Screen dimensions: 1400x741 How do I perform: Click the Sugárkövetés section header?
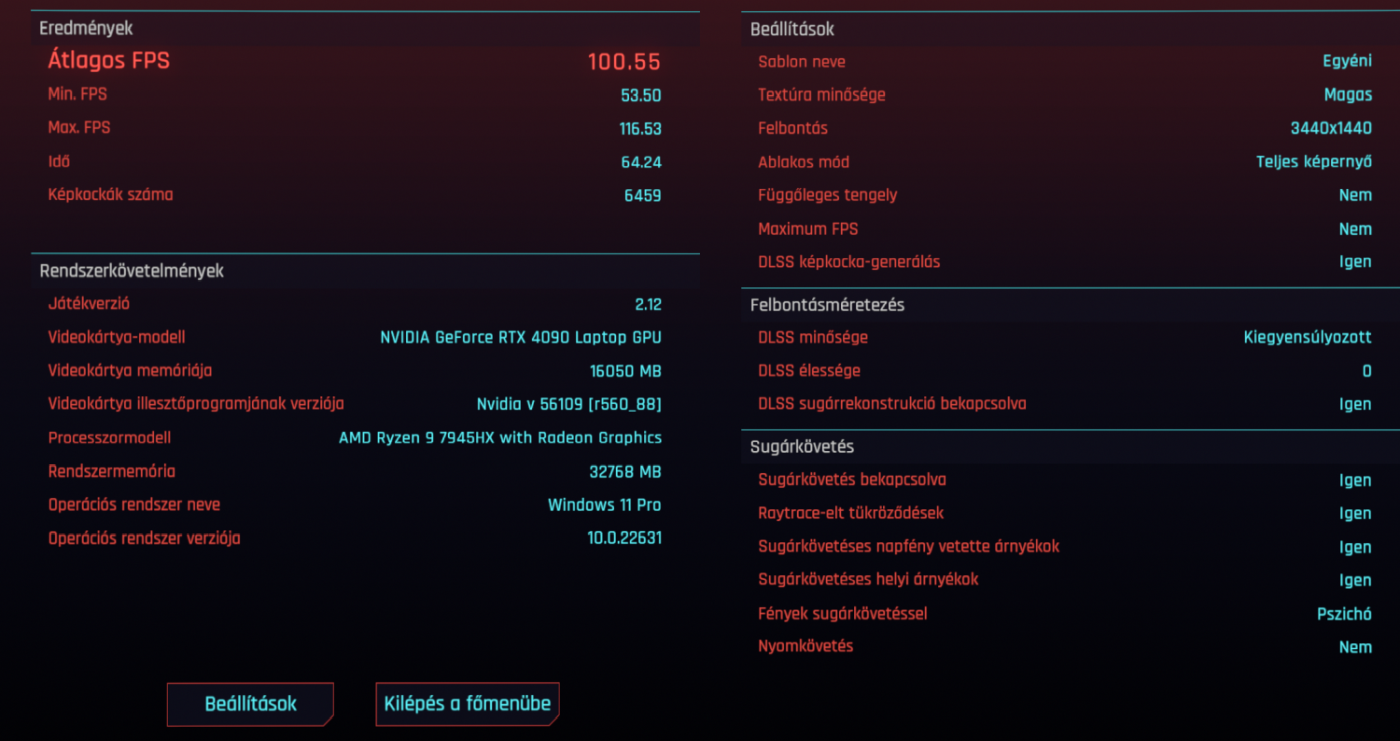click(802, 447)
